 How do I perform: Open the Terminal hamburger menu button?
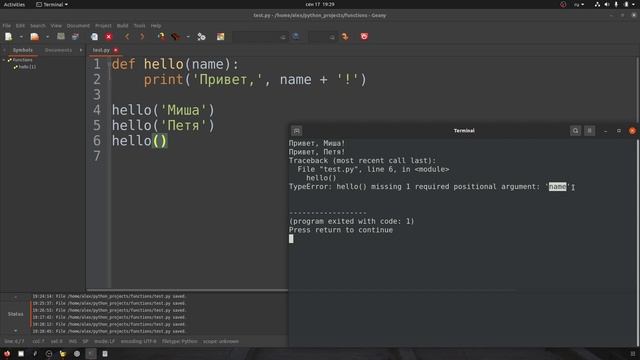(x=589, y=131)
